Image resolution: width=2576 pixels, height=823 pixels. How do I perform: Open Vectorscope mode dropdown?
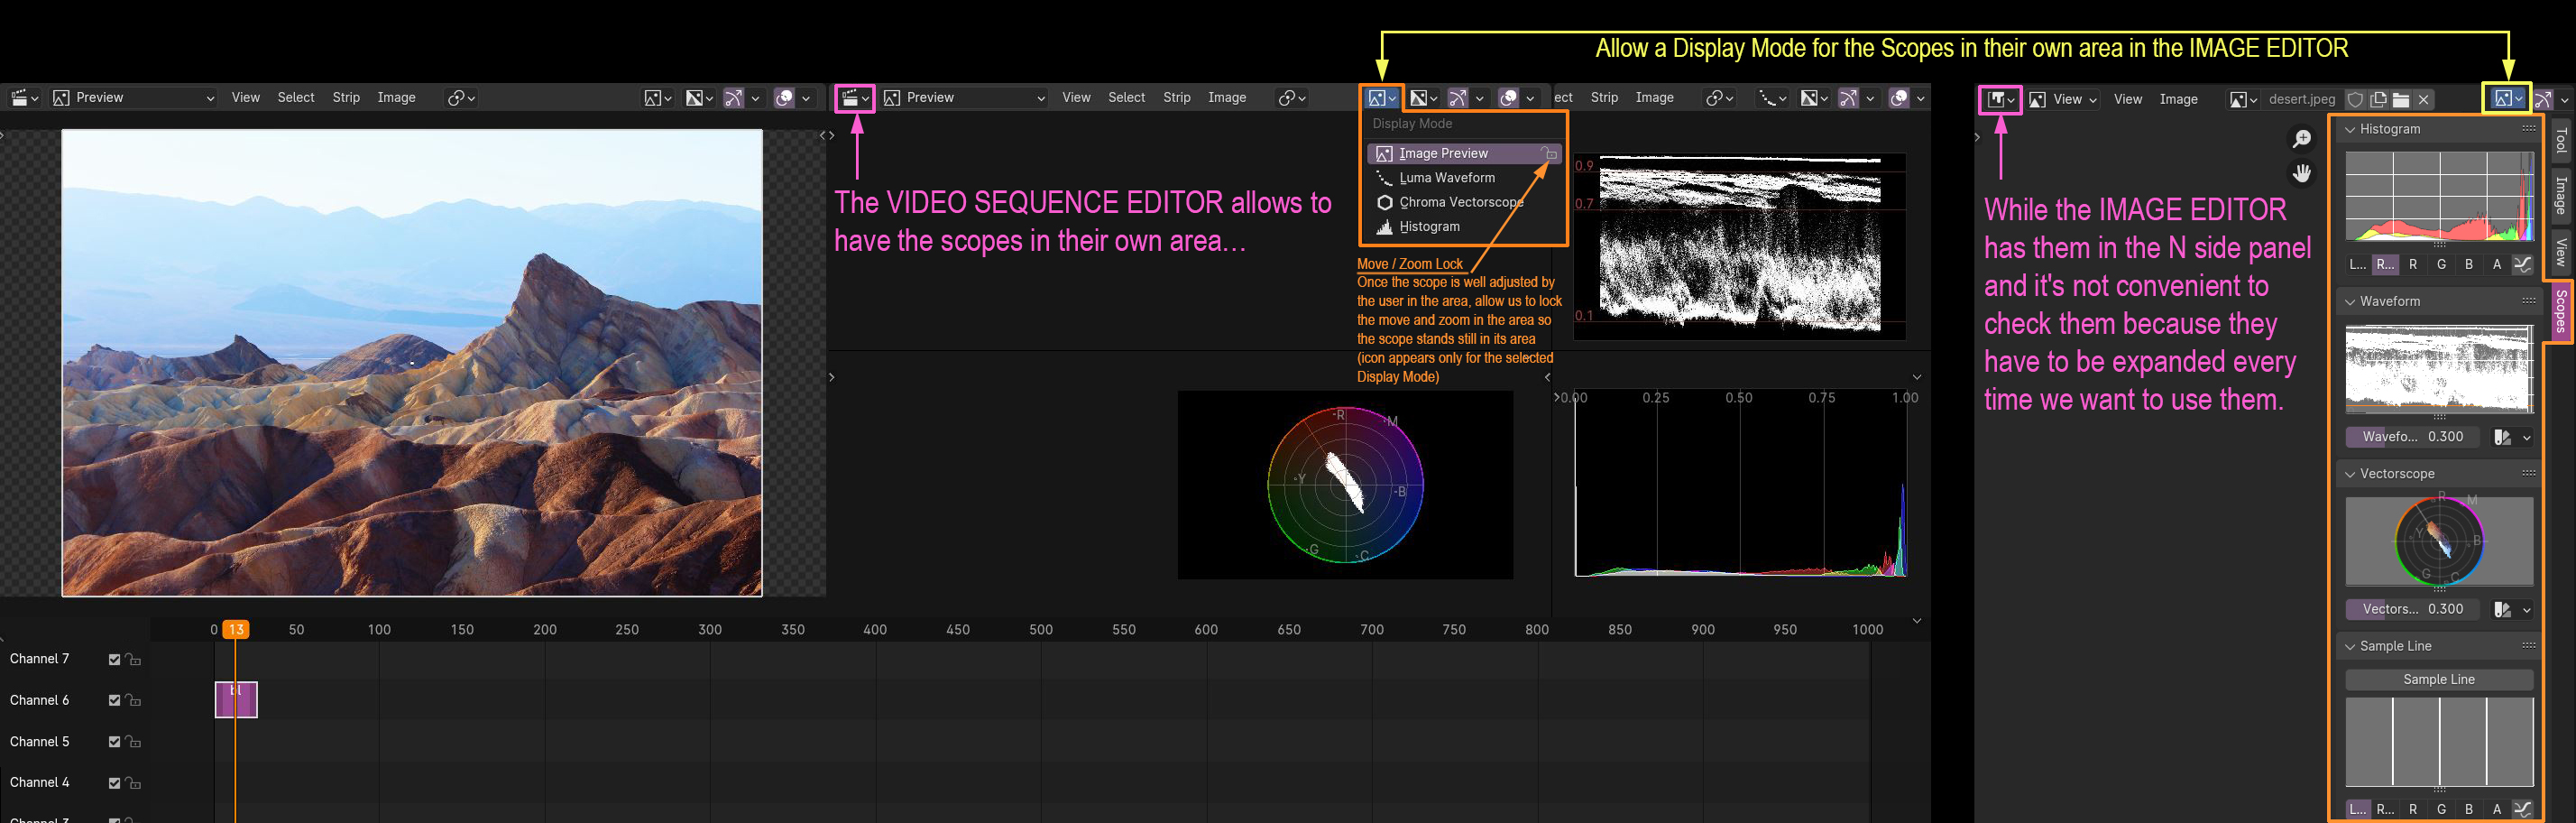point(2512,609)
